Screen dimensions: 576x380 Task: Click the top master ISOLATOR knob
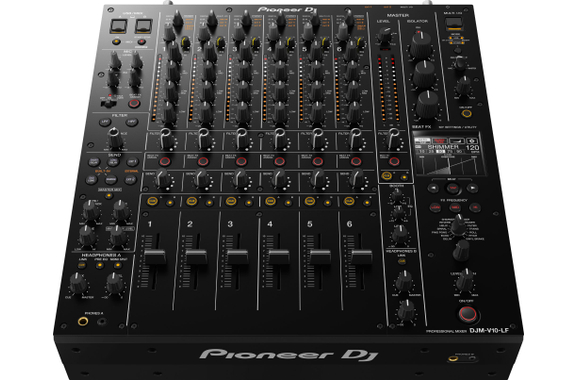point(420,45)
